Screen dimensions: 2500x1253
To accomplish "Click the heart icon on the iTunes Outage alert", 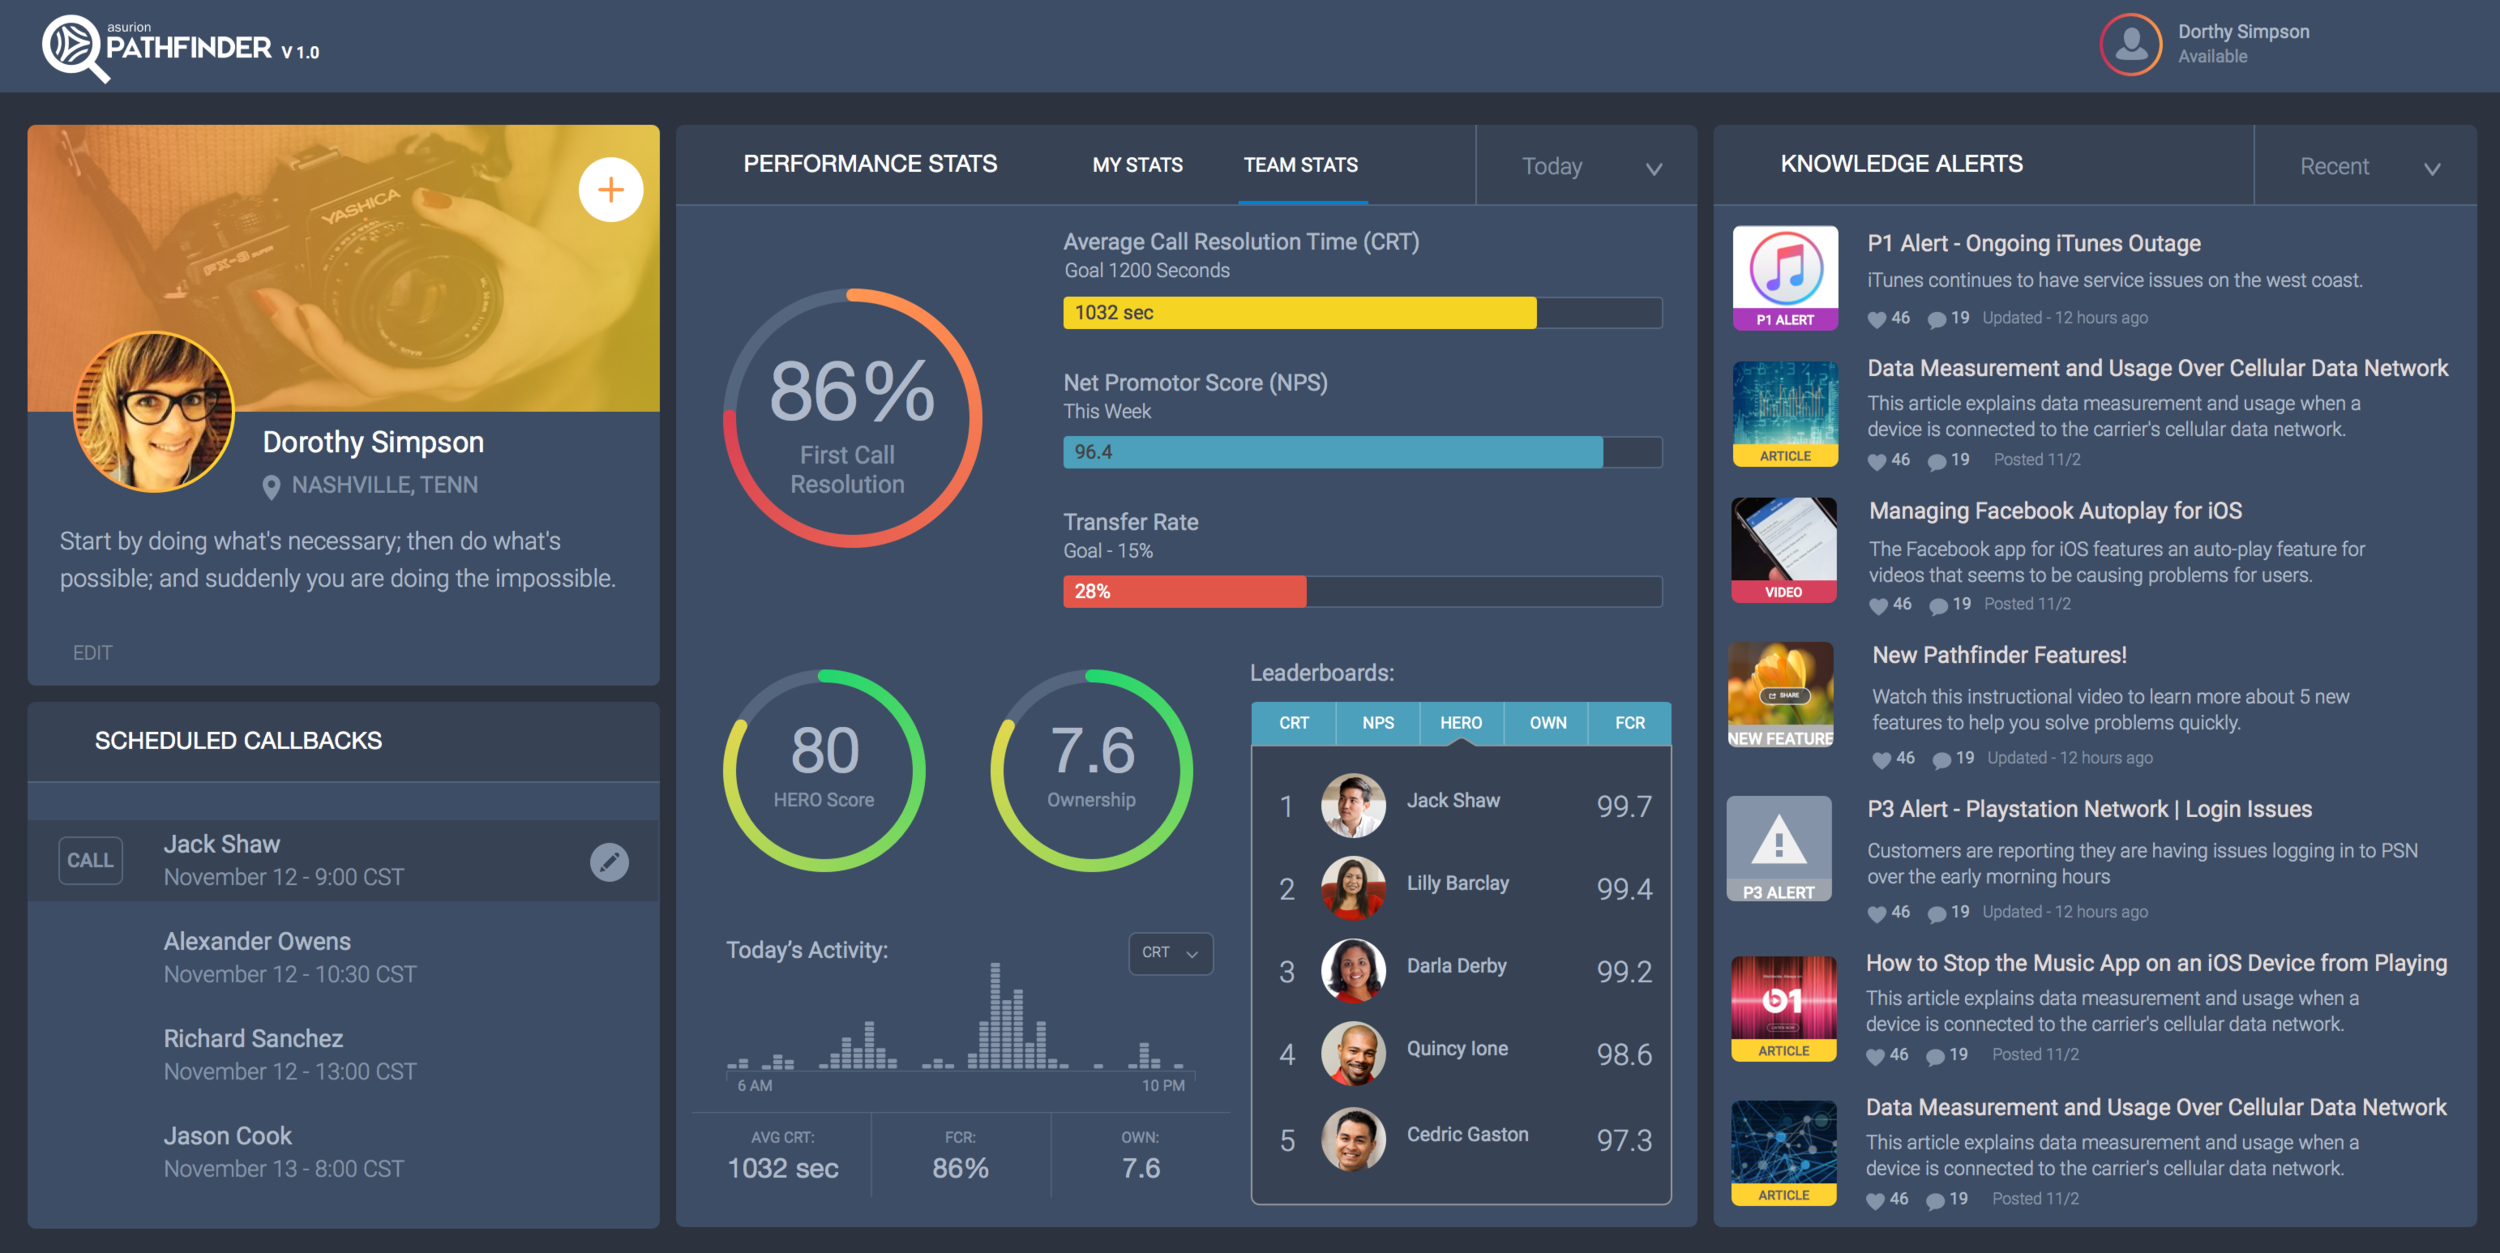I will coord(1875,318).
